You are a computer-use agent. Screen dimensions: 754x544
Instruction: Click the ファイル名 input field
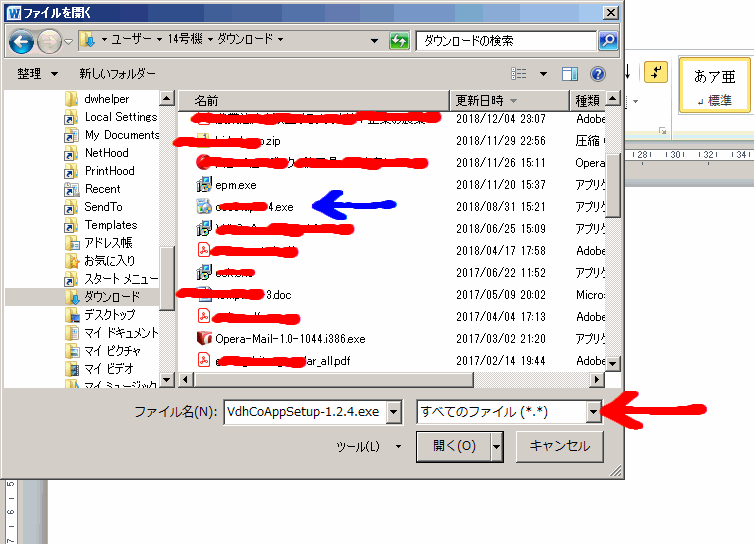[x=305, y=412]
